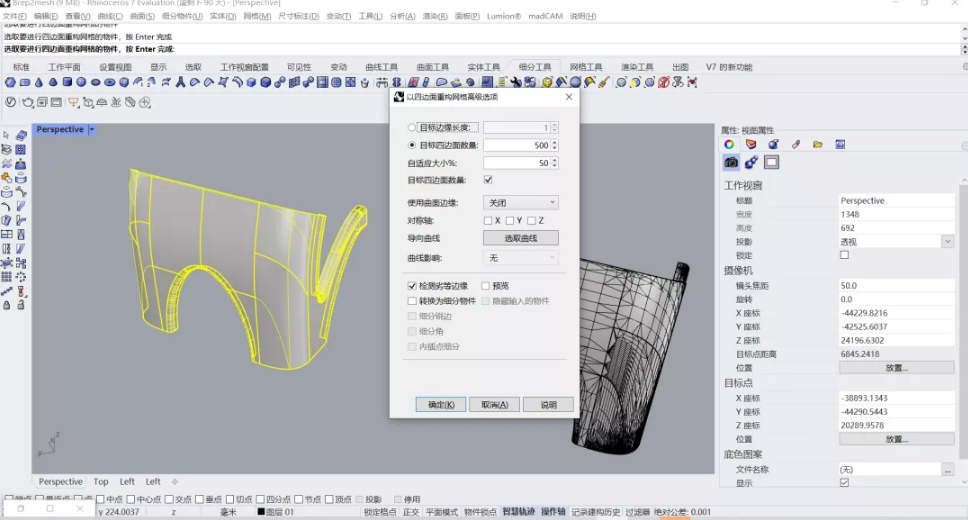
Task: Open the madCAM menu
Action: (545, 16)
